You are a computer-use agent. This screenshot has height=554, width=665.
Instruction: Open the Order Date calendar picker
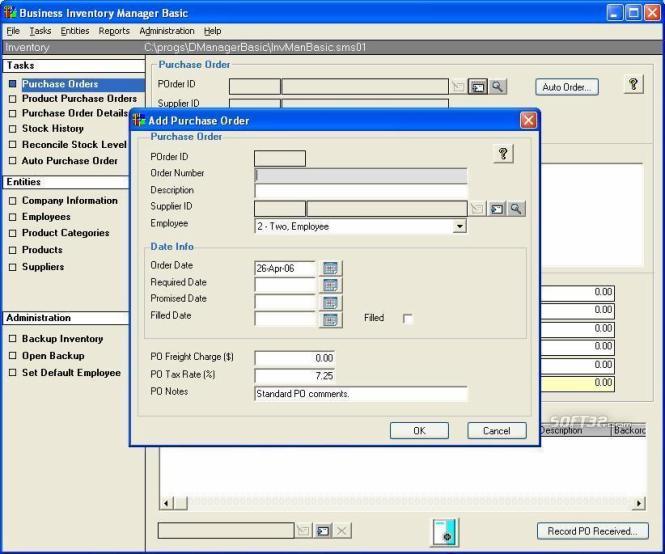tap(330, 268)
